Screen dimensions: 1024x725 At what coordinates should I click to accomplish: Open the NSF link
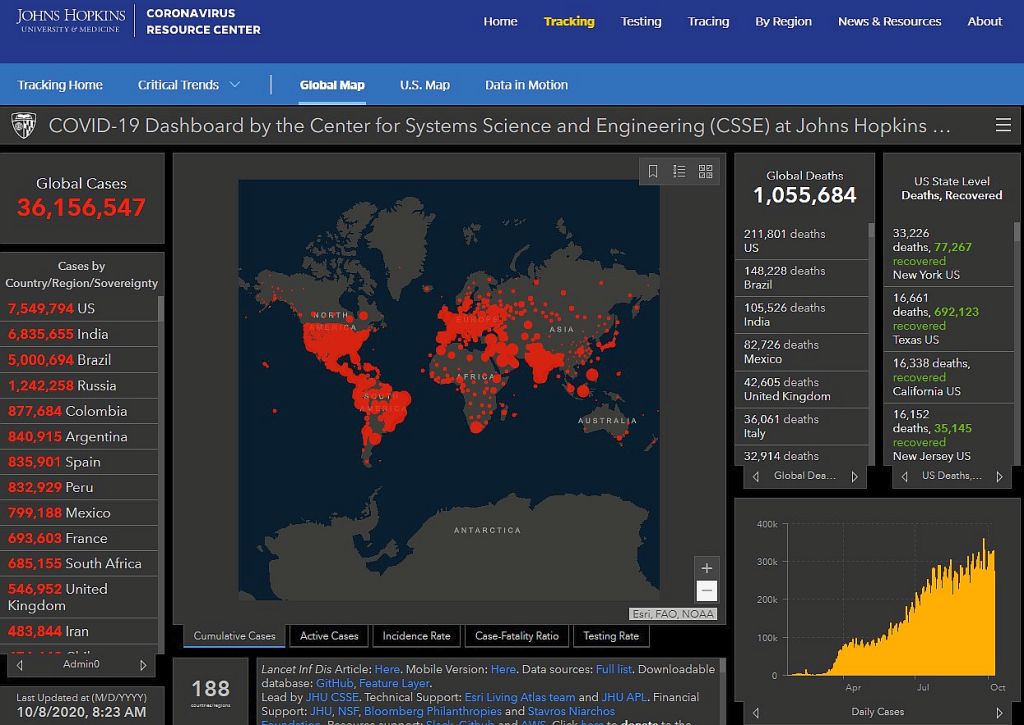point(348,711)
